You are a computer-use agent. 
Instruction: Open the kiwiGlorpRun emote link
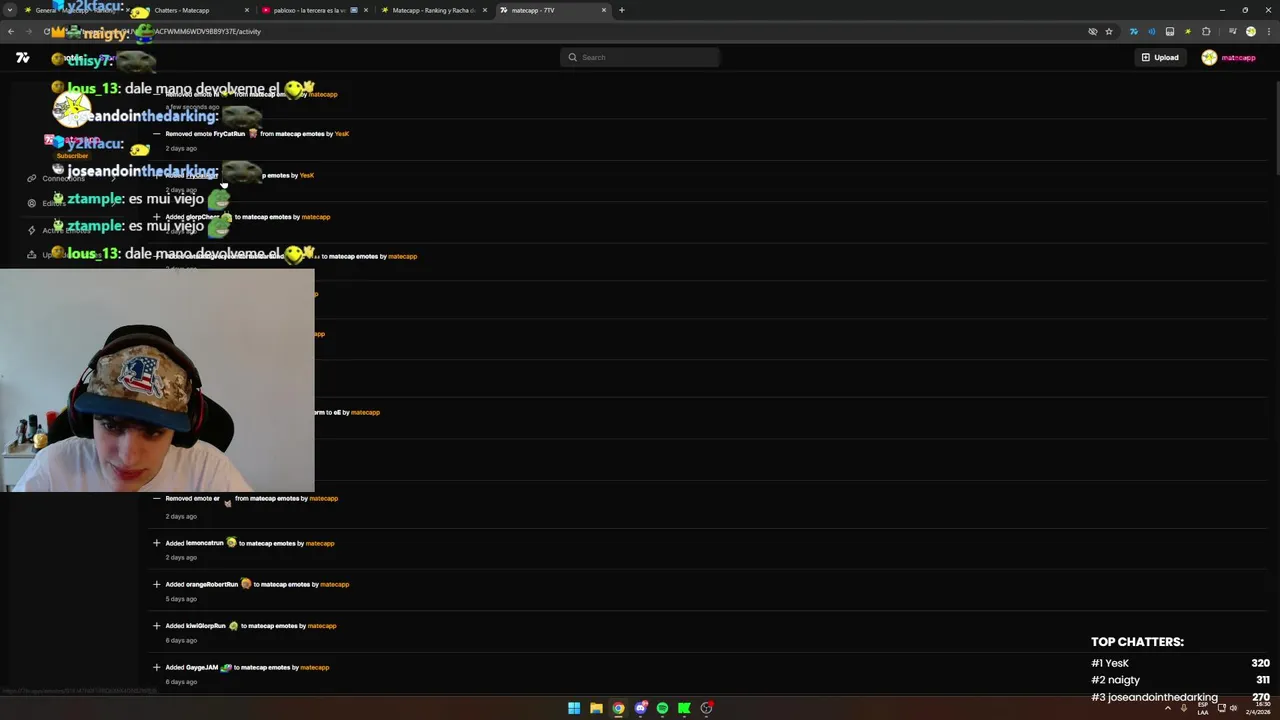[x=206, y=626]
